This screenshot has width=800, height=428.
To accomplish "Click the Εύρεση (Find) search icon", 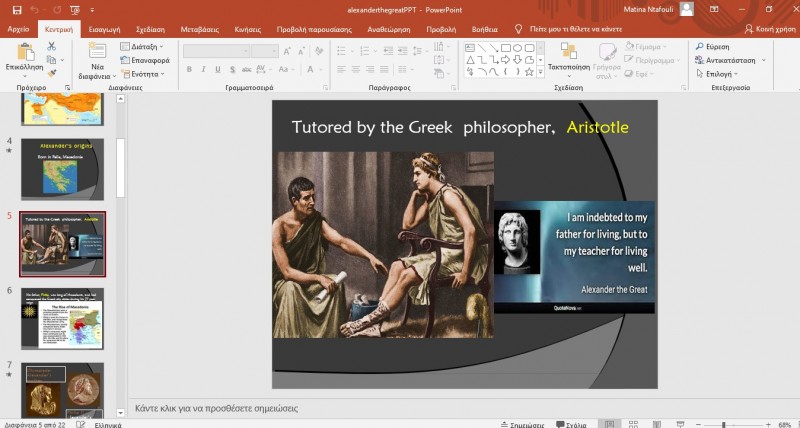I will click(699, 46).
